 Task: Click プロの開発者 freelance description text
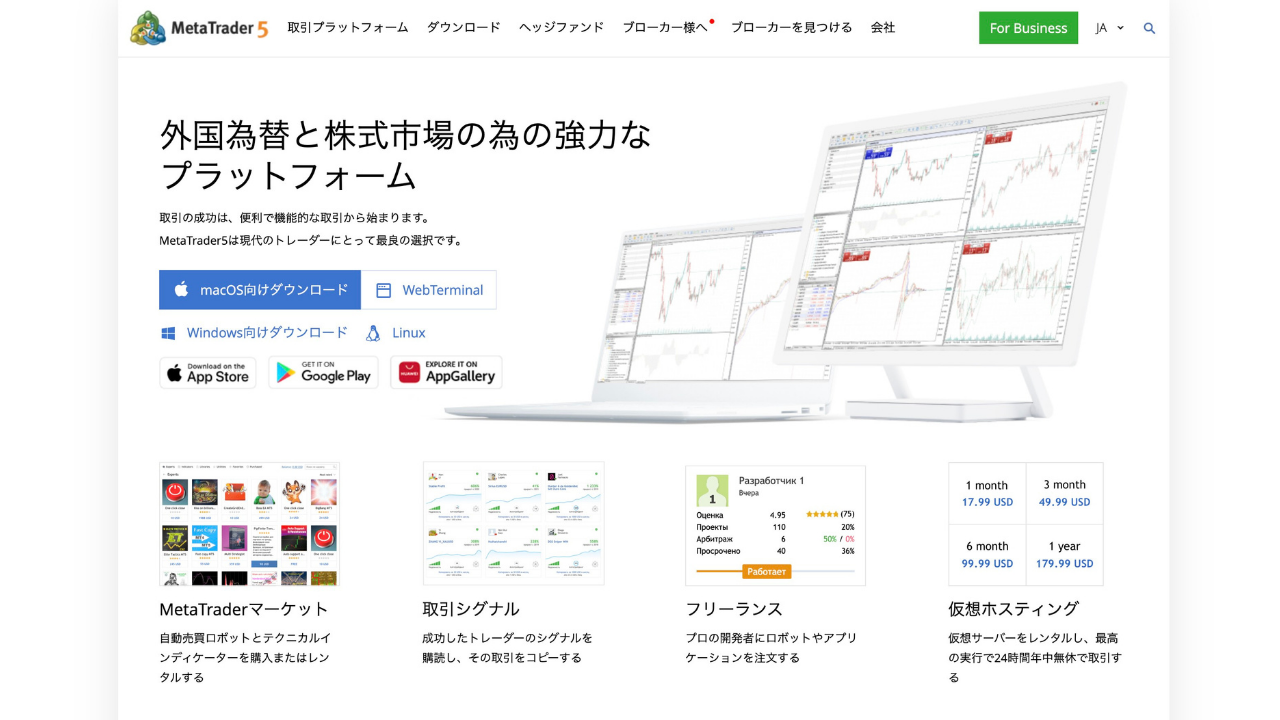[771, 648]
